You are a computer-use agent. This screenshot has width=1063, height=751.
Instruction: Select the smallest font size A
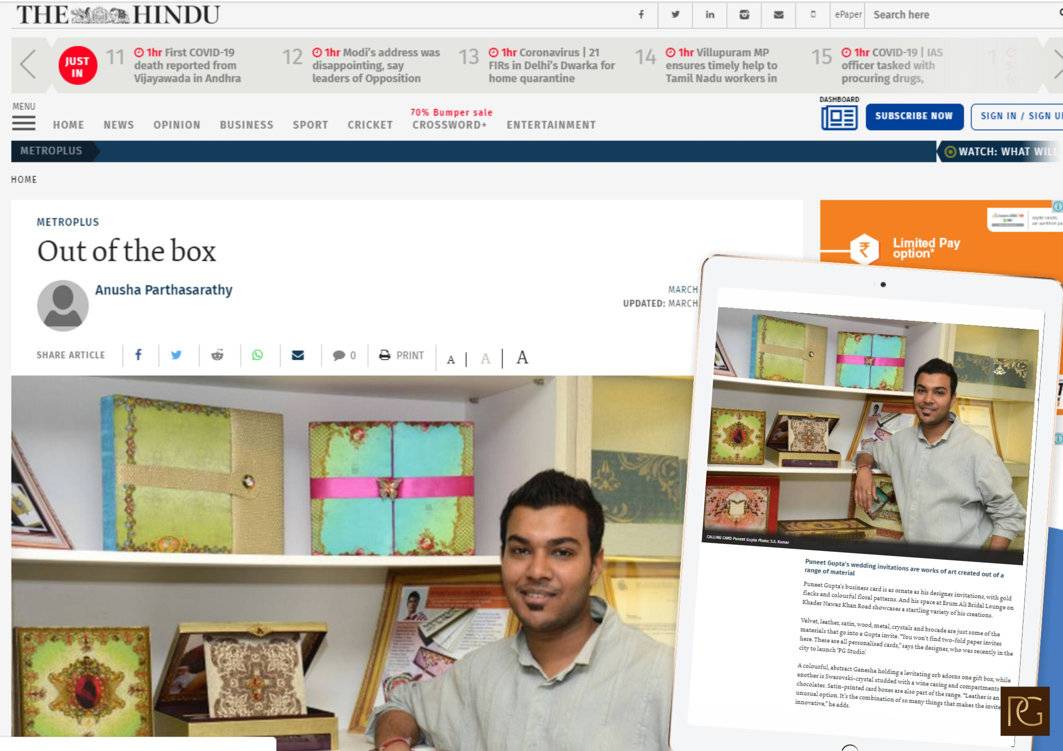(451, 359)
